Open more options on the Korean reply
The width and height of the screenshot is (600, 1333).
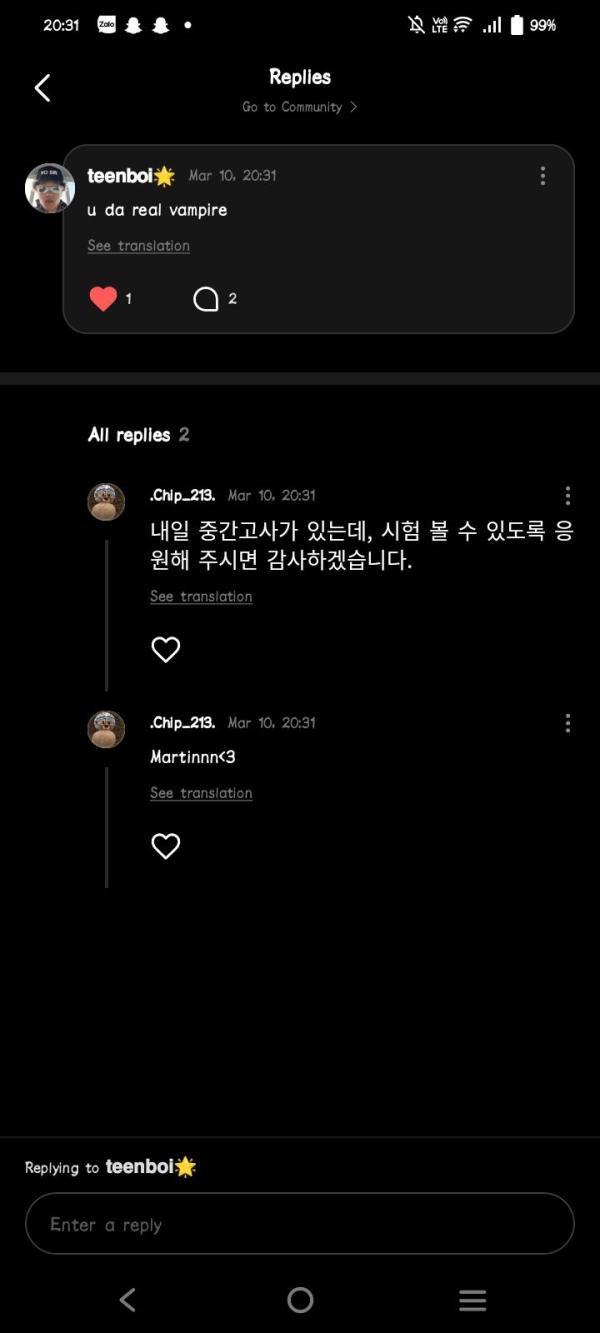click(x=567, y=496)
